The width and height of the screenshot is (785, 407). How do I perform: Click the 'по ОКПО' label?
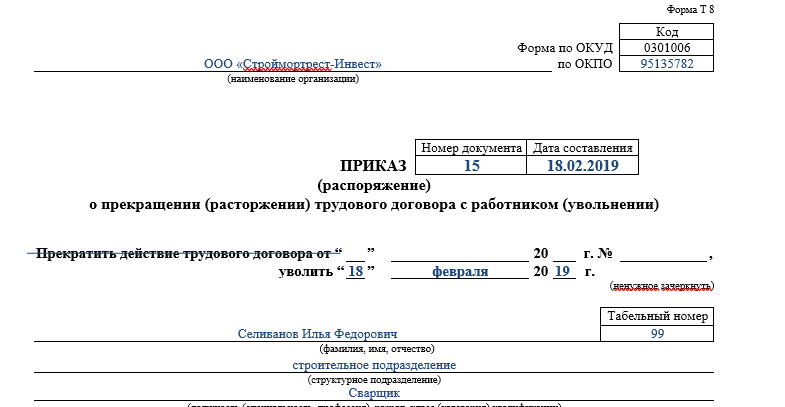[x=585, y=64]
